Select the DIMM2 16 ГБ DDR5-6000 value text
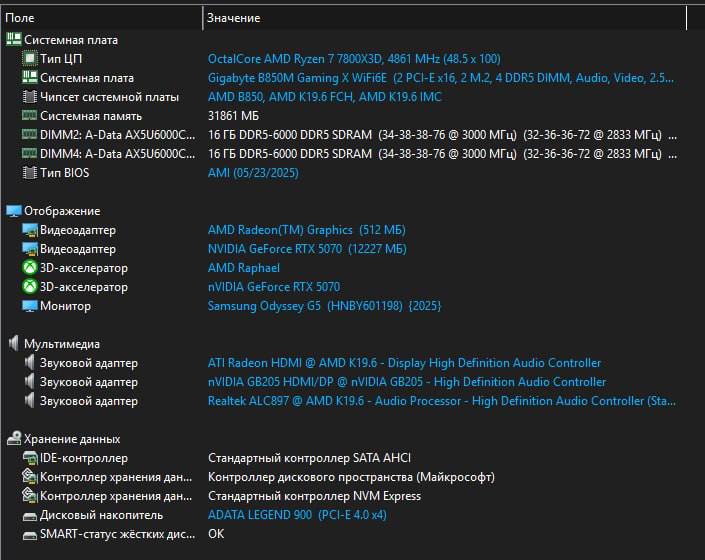The width and height of the screenshot is (705, 560). coord(442,135)
